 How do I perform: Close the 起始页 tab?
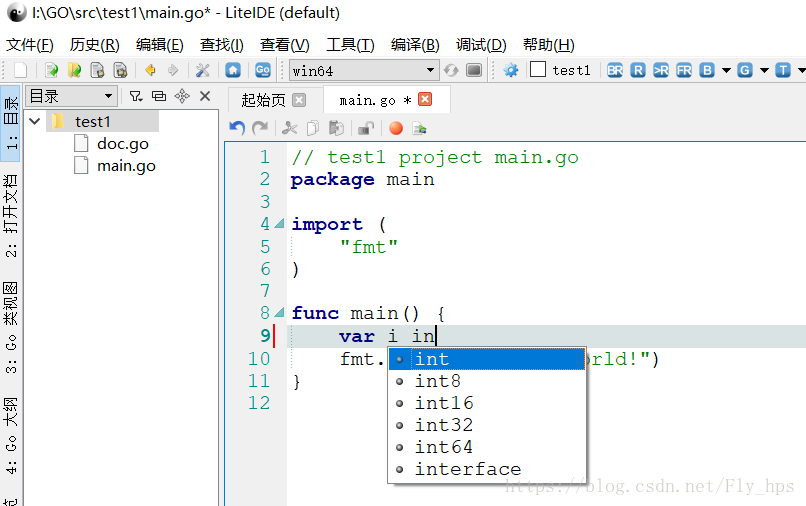click(x=299, y=100)
